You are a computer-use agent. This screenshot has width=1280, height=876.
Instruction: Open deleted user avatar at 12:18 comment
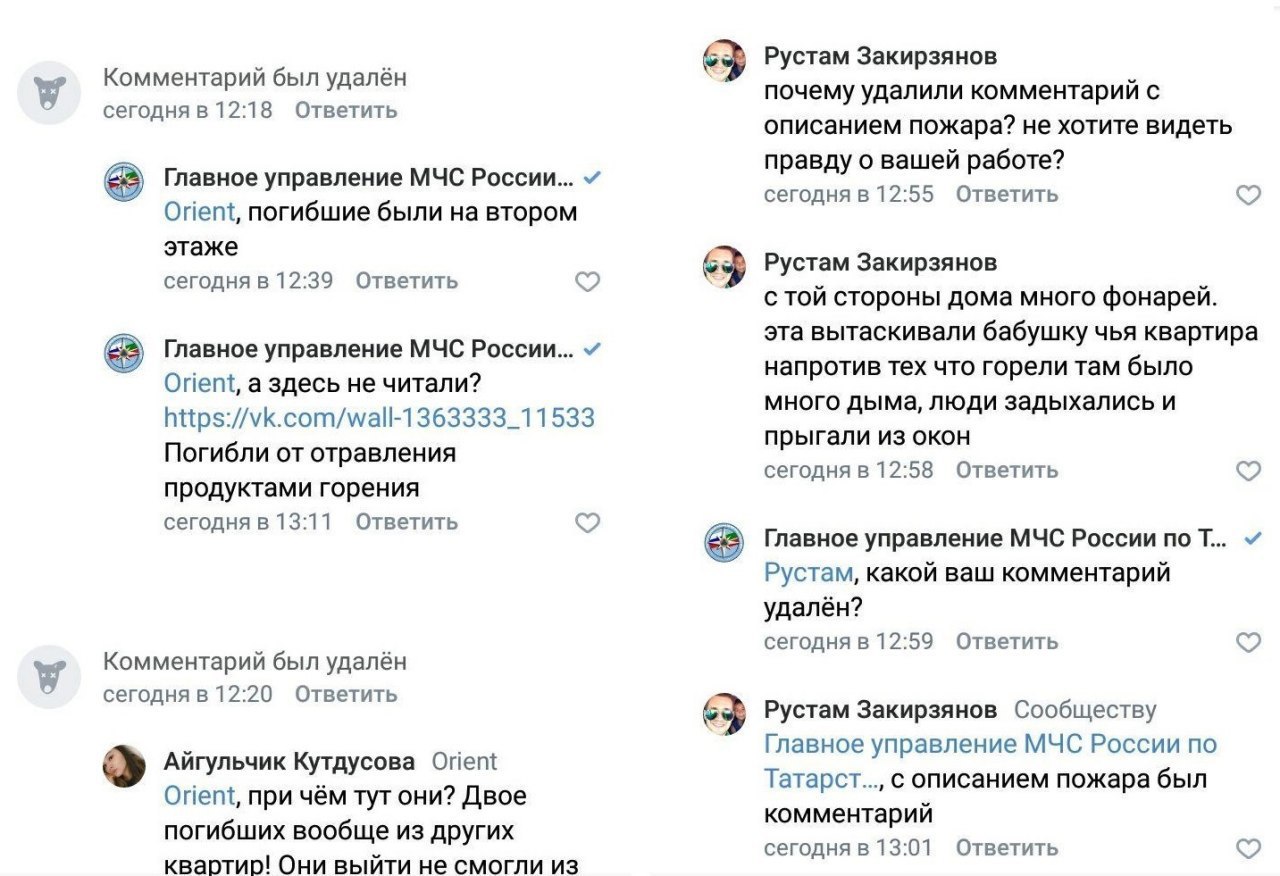pyautogui.click(x=49, y=93)
